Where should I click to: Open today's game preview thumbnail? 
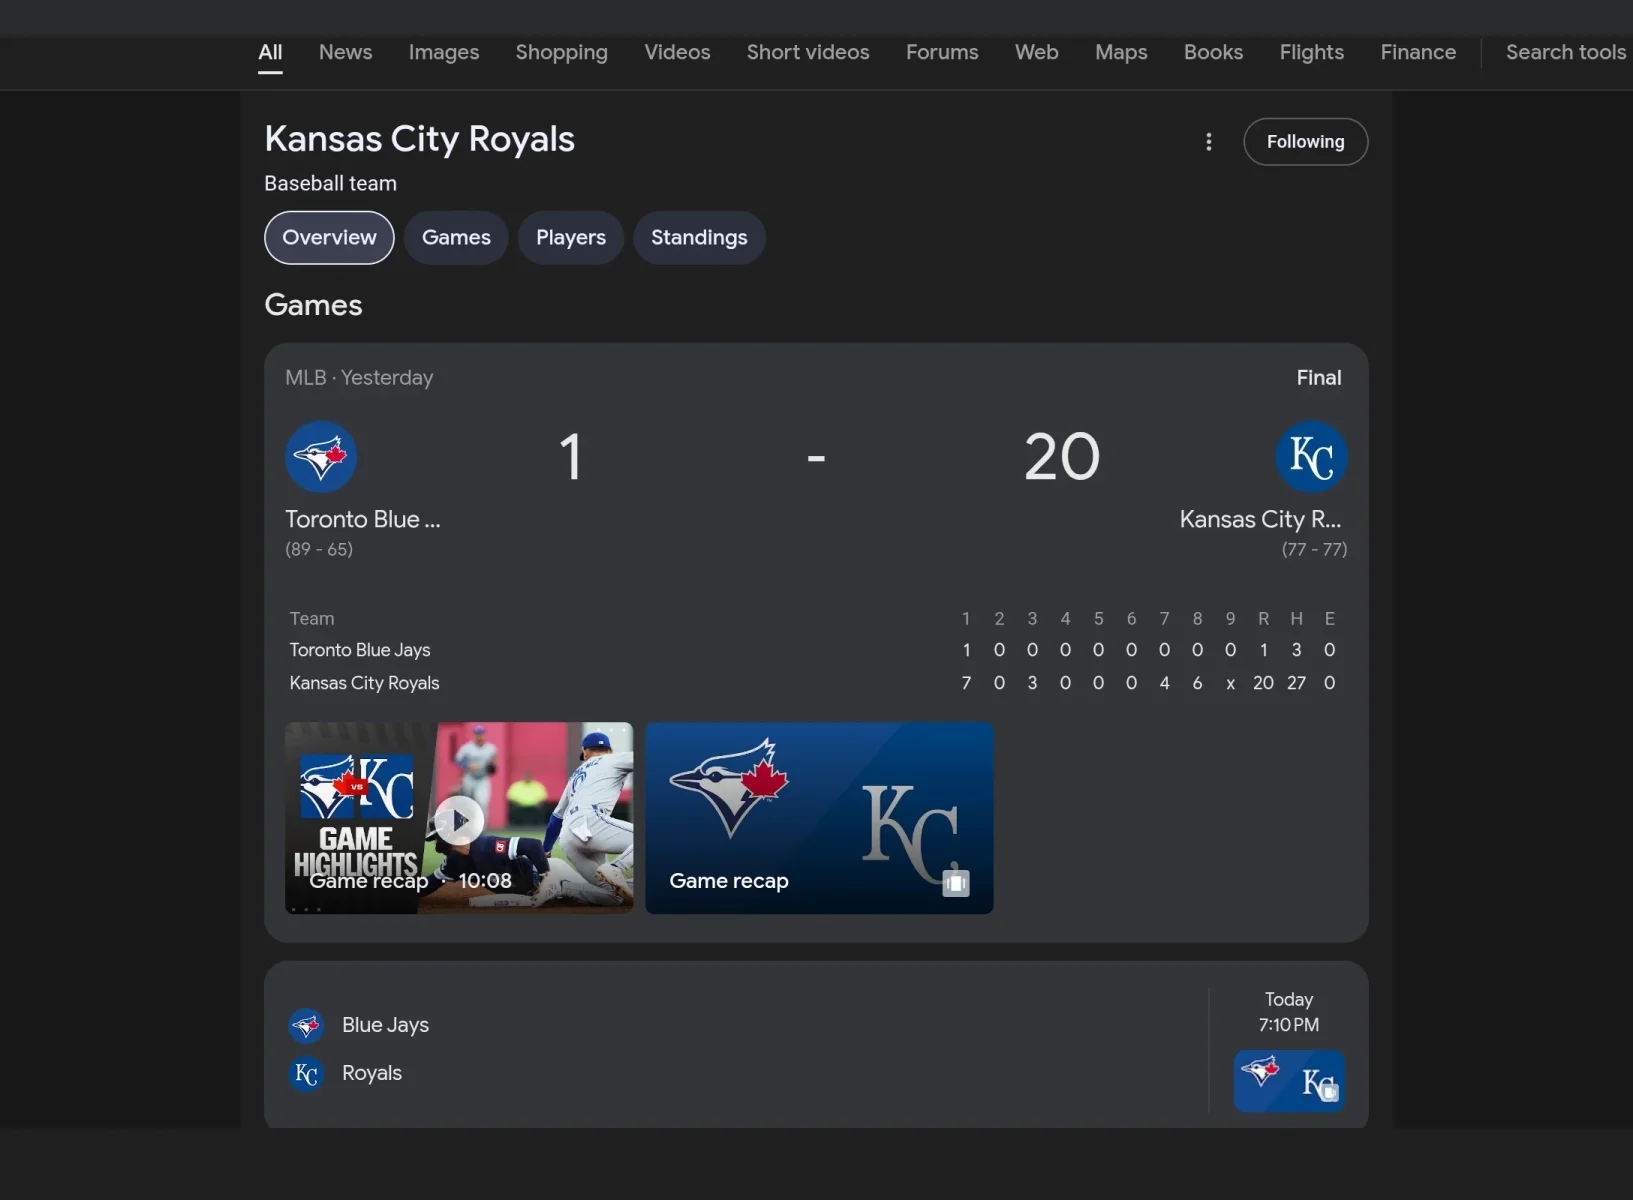coord(1289,1081)
